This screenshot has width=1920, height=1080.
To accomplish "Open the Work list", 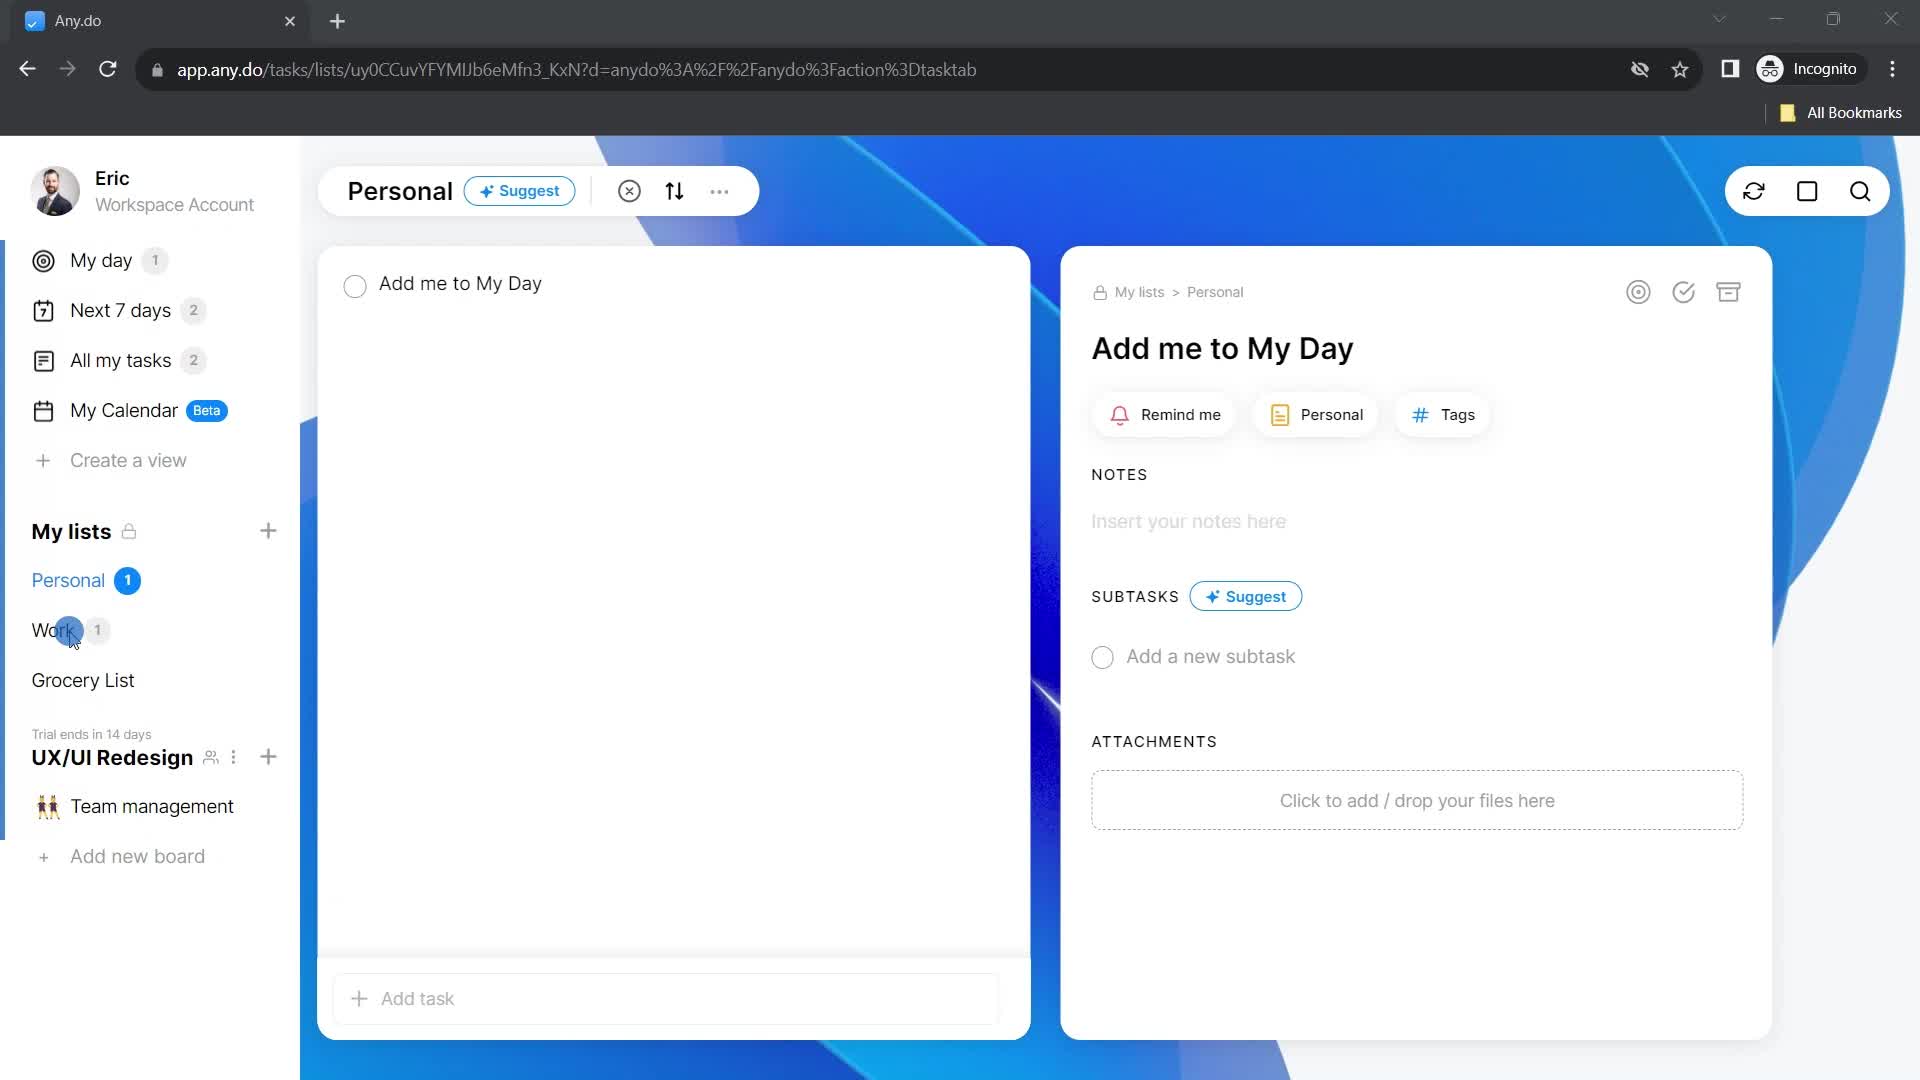I will click(x=54, y=630).
